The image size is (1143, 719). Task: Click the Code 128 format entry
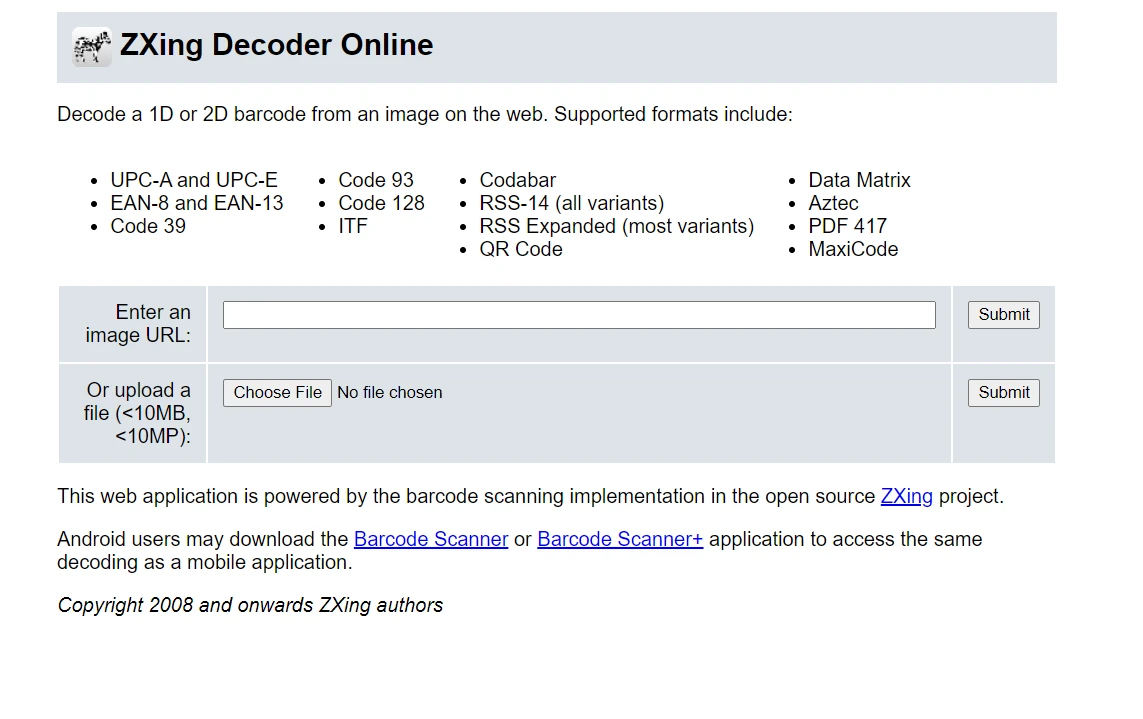tap(381, 203)
